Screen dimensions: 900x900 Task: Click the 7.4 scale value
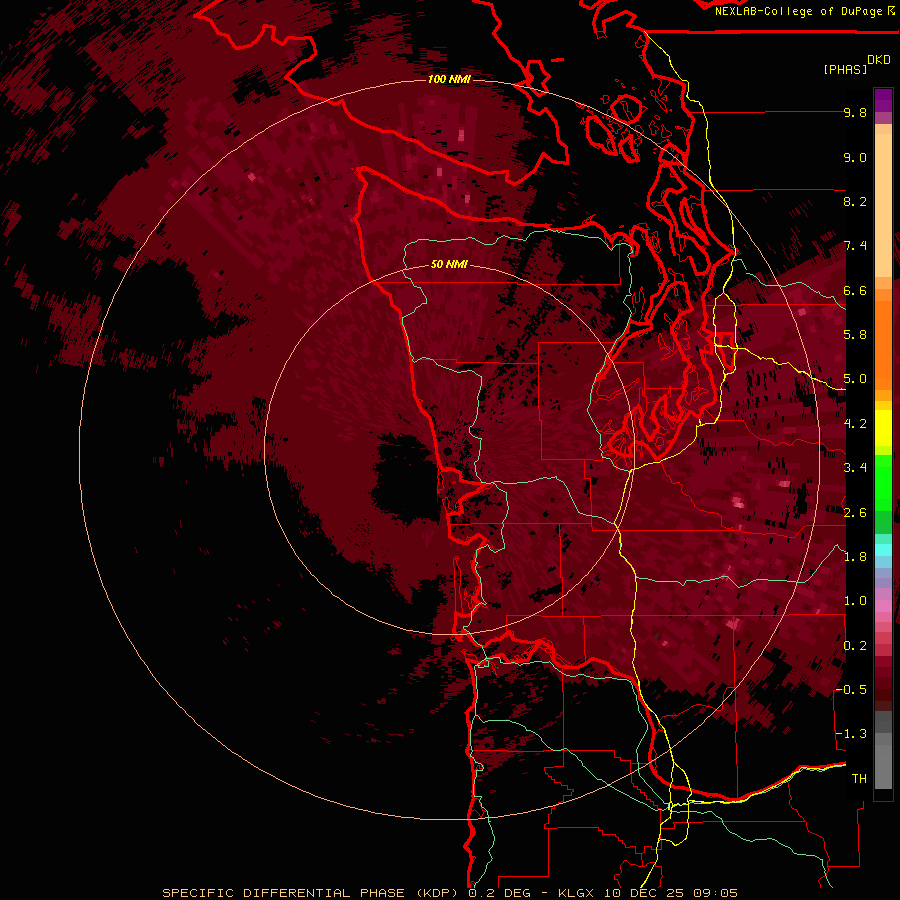pyautogui.click(x=855, y=246)
